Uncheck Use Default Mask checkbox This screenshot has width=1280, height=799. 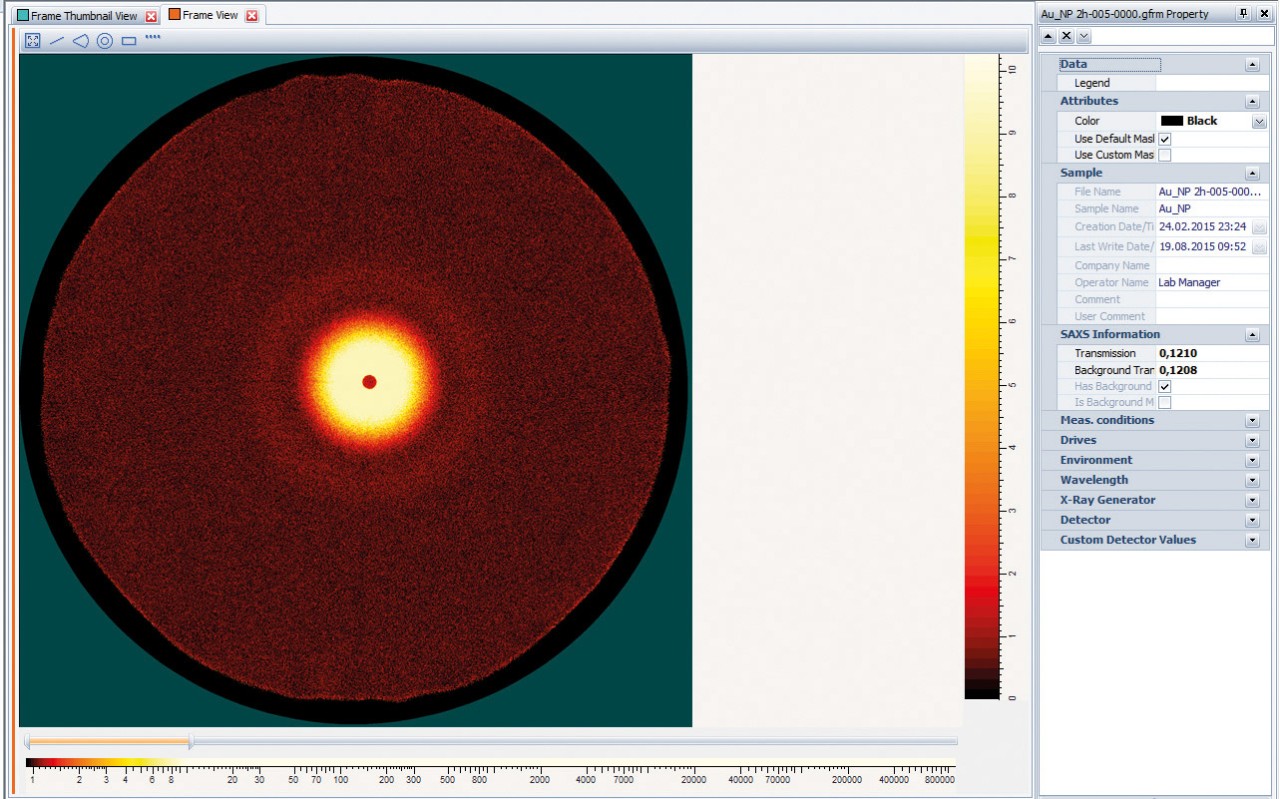pos(1164,139)
